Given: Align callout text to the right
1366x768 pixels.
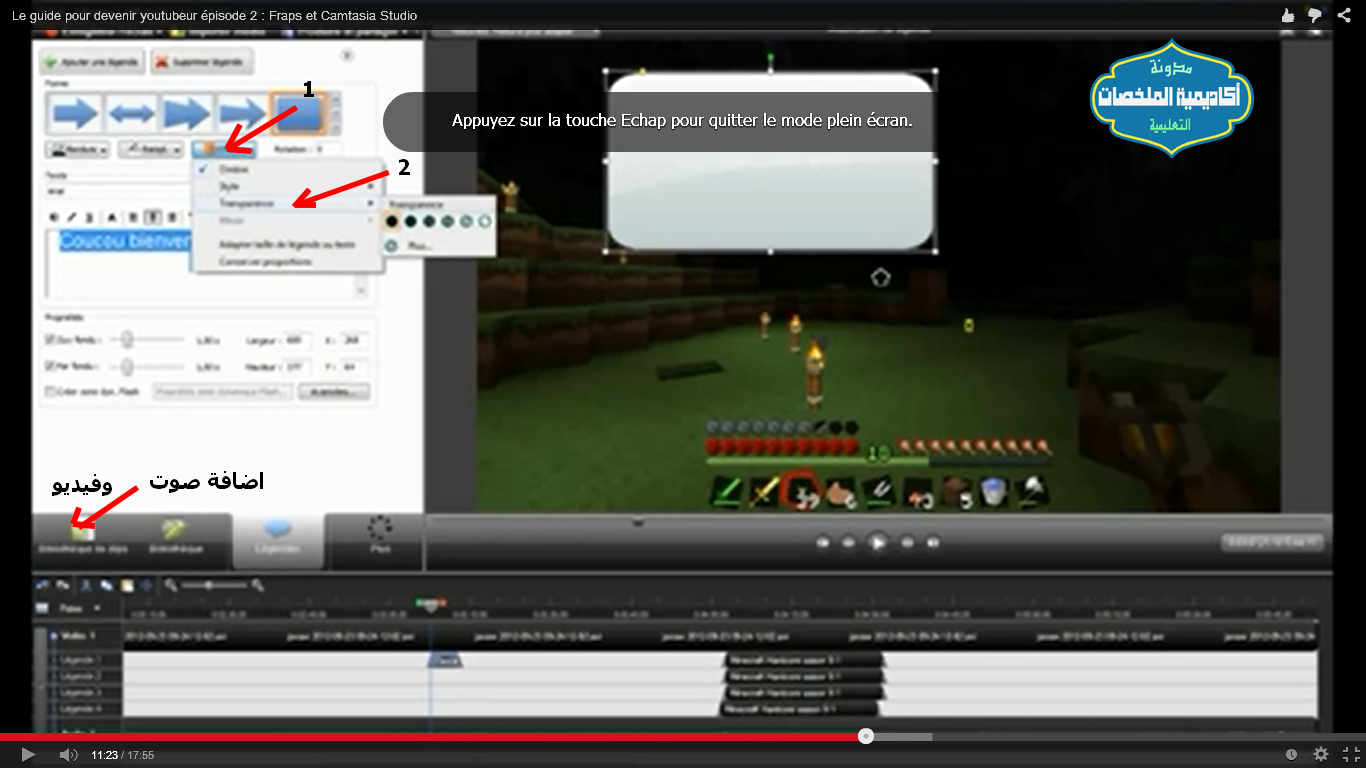Looking at the screenshot, I should click(x=172, y=217).
